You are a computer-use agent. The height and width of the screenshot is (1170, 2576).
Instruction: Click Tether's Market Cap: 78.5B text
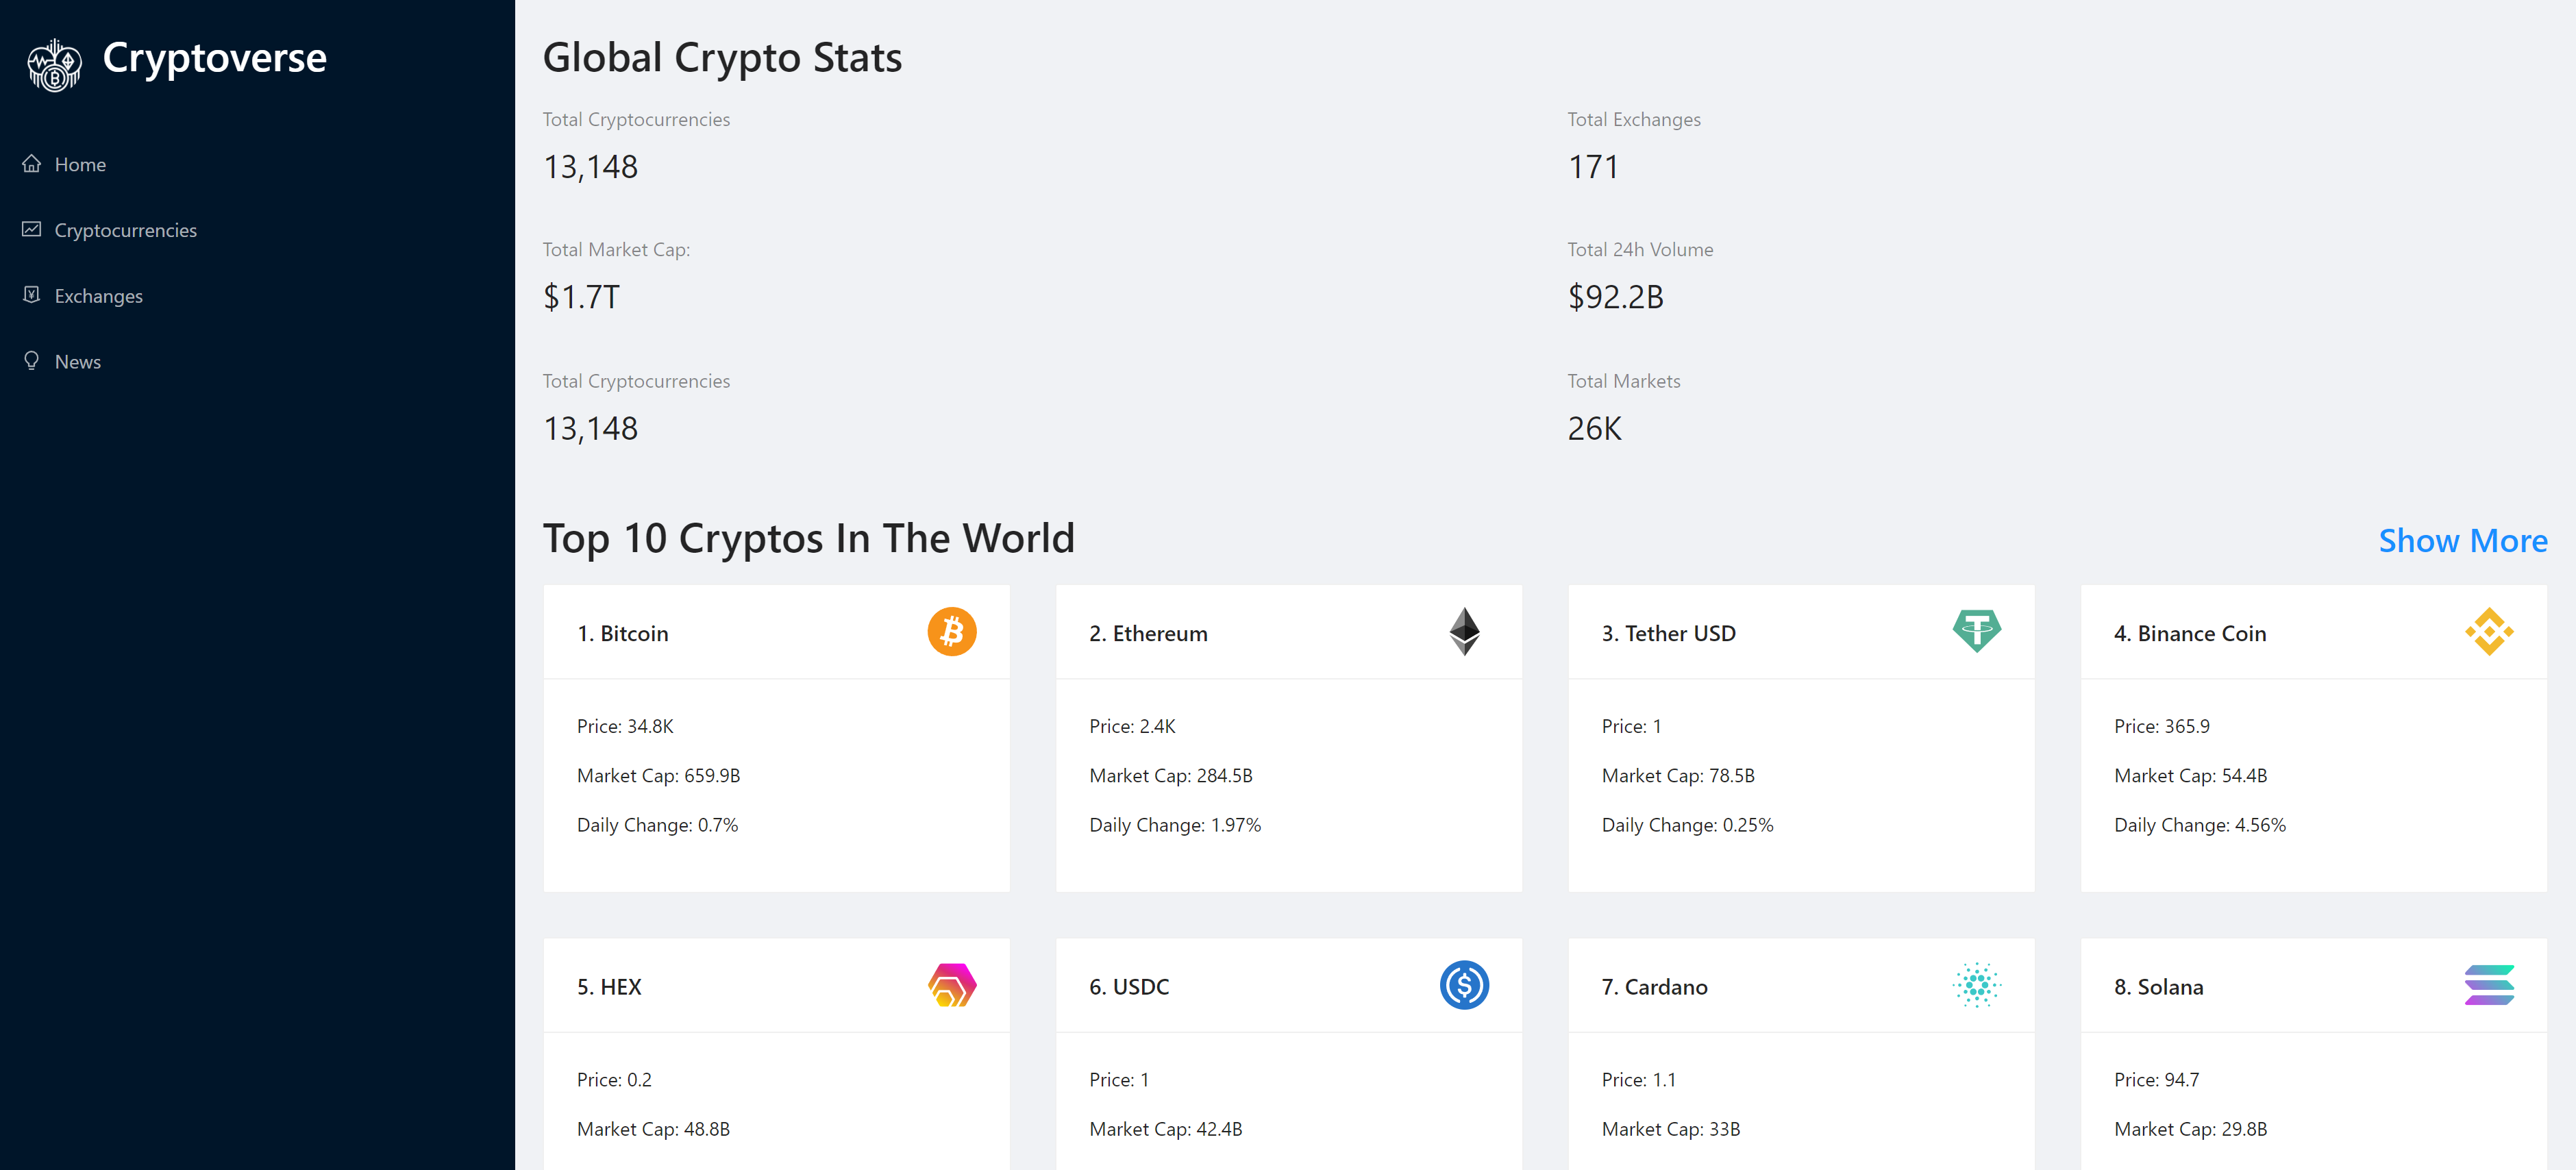tap(1678, 776)
